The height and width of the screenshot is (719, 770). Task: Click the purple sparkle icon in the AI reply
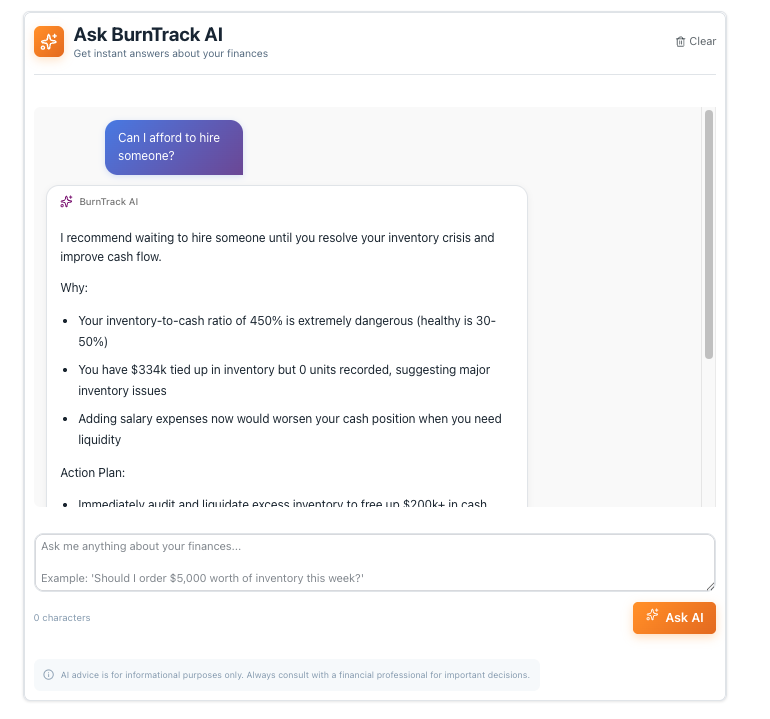click(66, 202)
